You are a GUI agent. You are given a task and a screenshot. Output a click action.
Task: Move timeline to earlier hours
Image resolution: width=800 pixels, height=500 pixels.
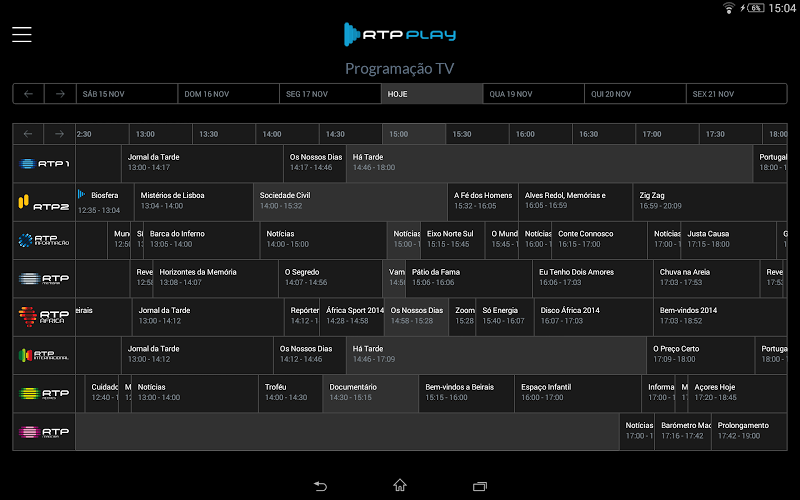(29, 134)
